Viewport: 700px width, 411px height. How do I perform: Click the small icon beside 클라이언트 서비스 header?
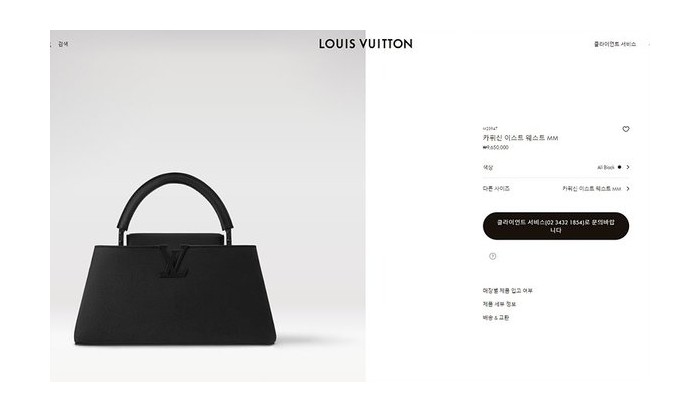pyautogui.click(x=649, y=44)
